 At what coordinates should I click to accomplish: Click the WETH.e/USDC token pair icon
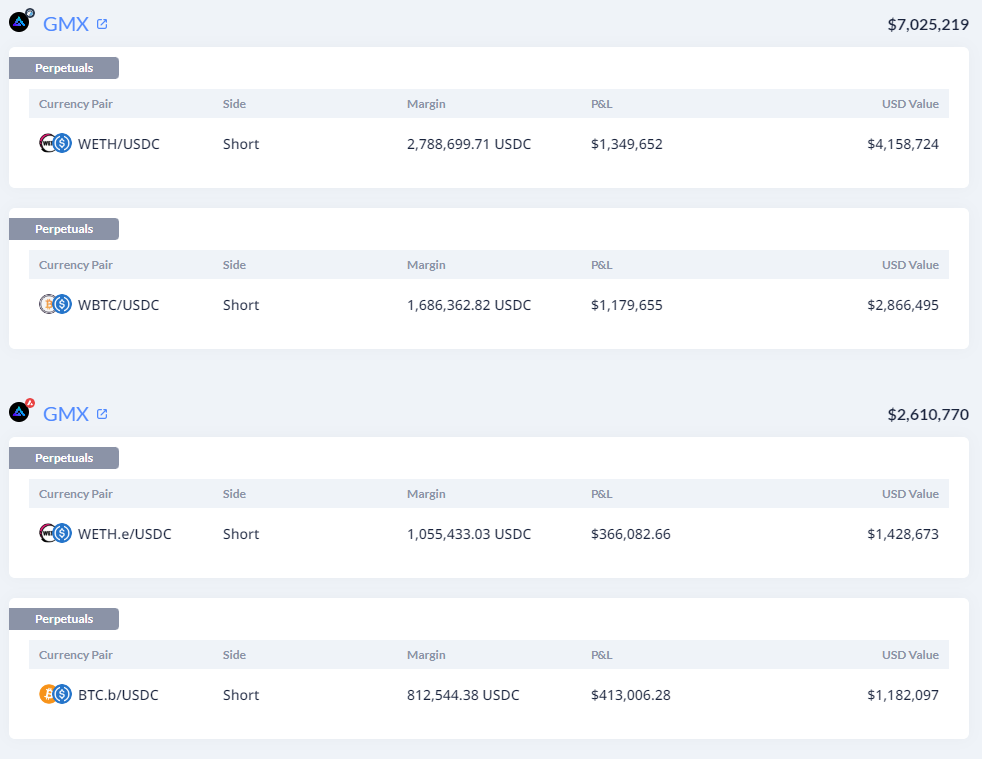(55, 534)
